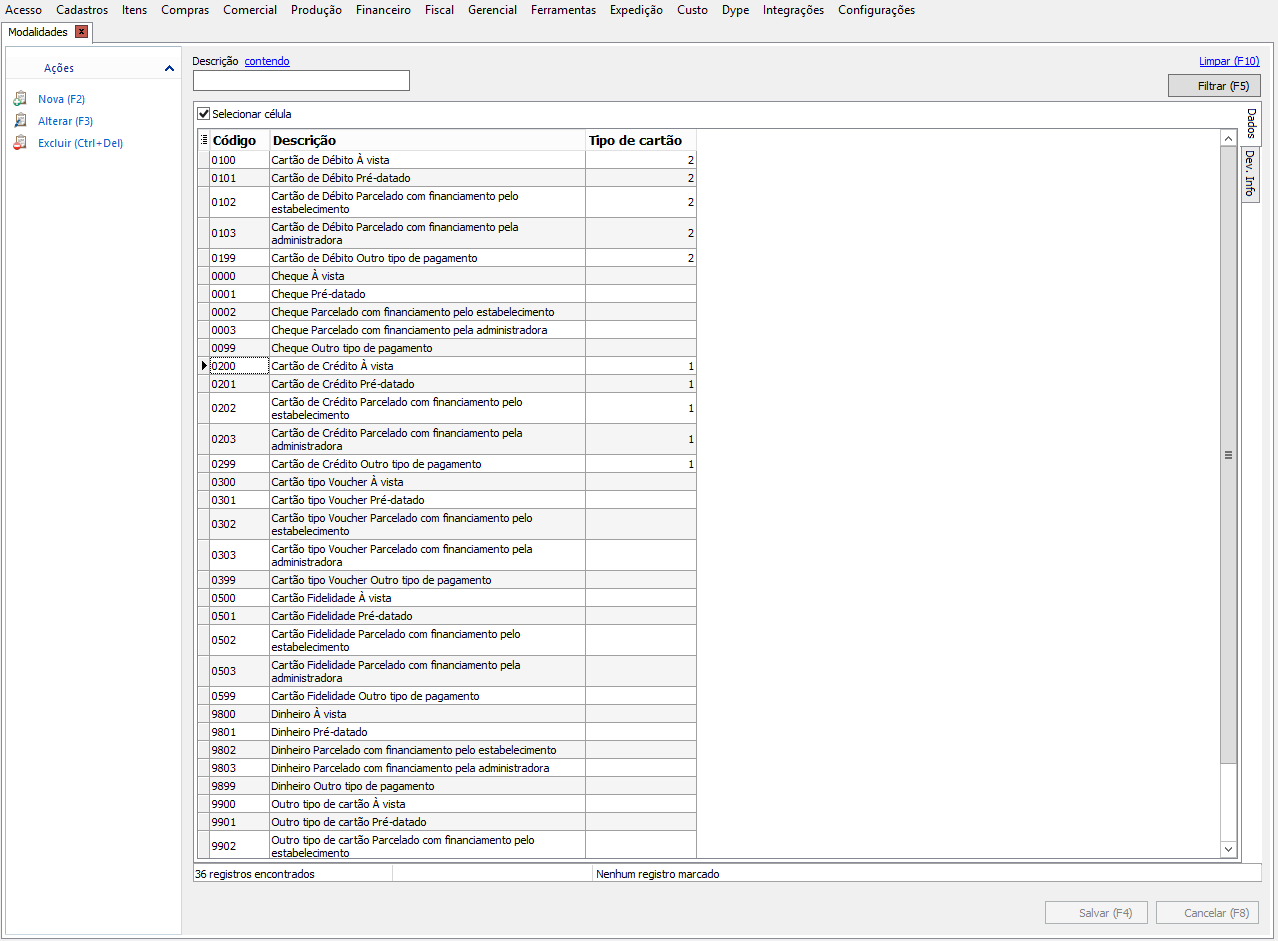This screenshot has width=1278, height=941.
Task: Click the Filtrar (F5) button
Action: (x=1214, y=86)
